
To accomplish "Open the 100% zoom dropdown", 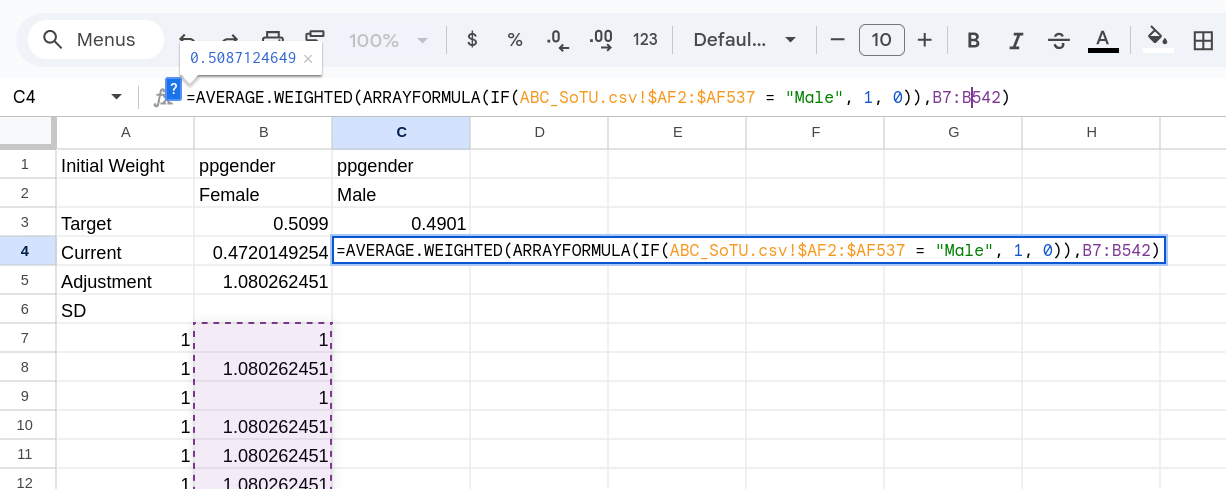I will coord(388,40).
